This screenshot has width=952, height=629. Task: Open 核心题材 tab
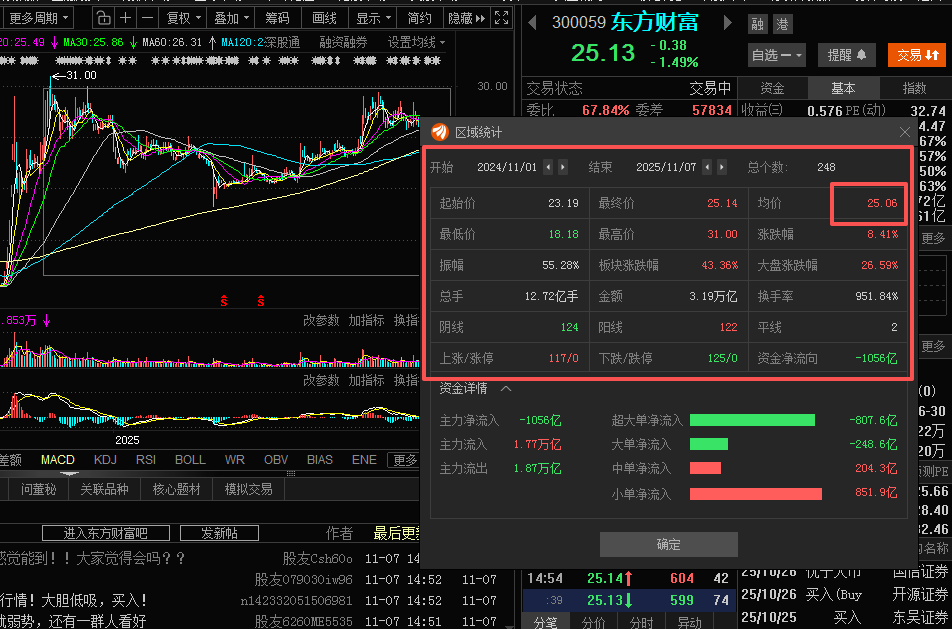pyautogui.click(x=177, y=489)
